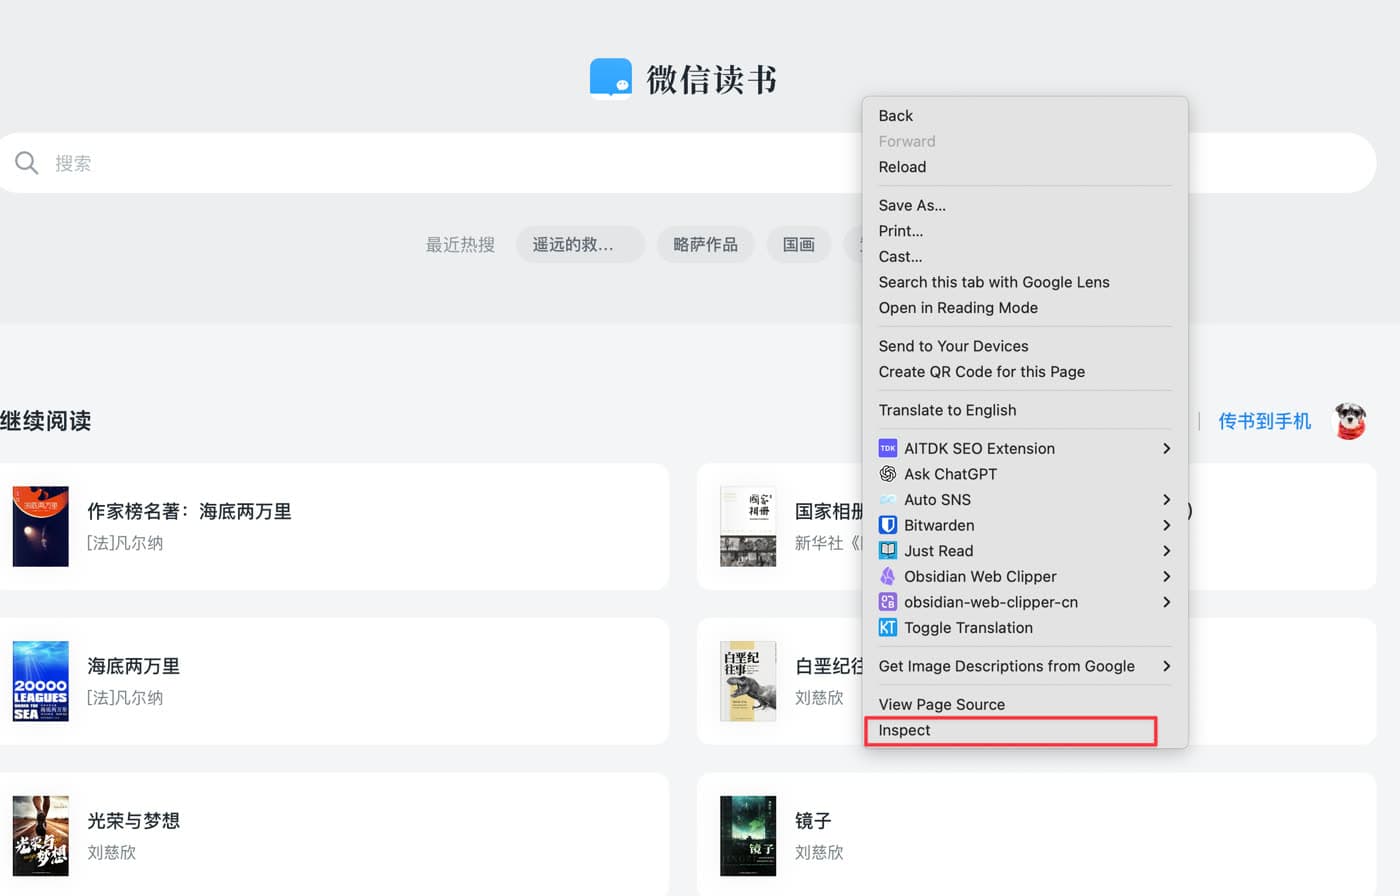The image size is (1400, 896).
Task: Click the 略萨作品 hot search tag
Action: pos(706,244)
